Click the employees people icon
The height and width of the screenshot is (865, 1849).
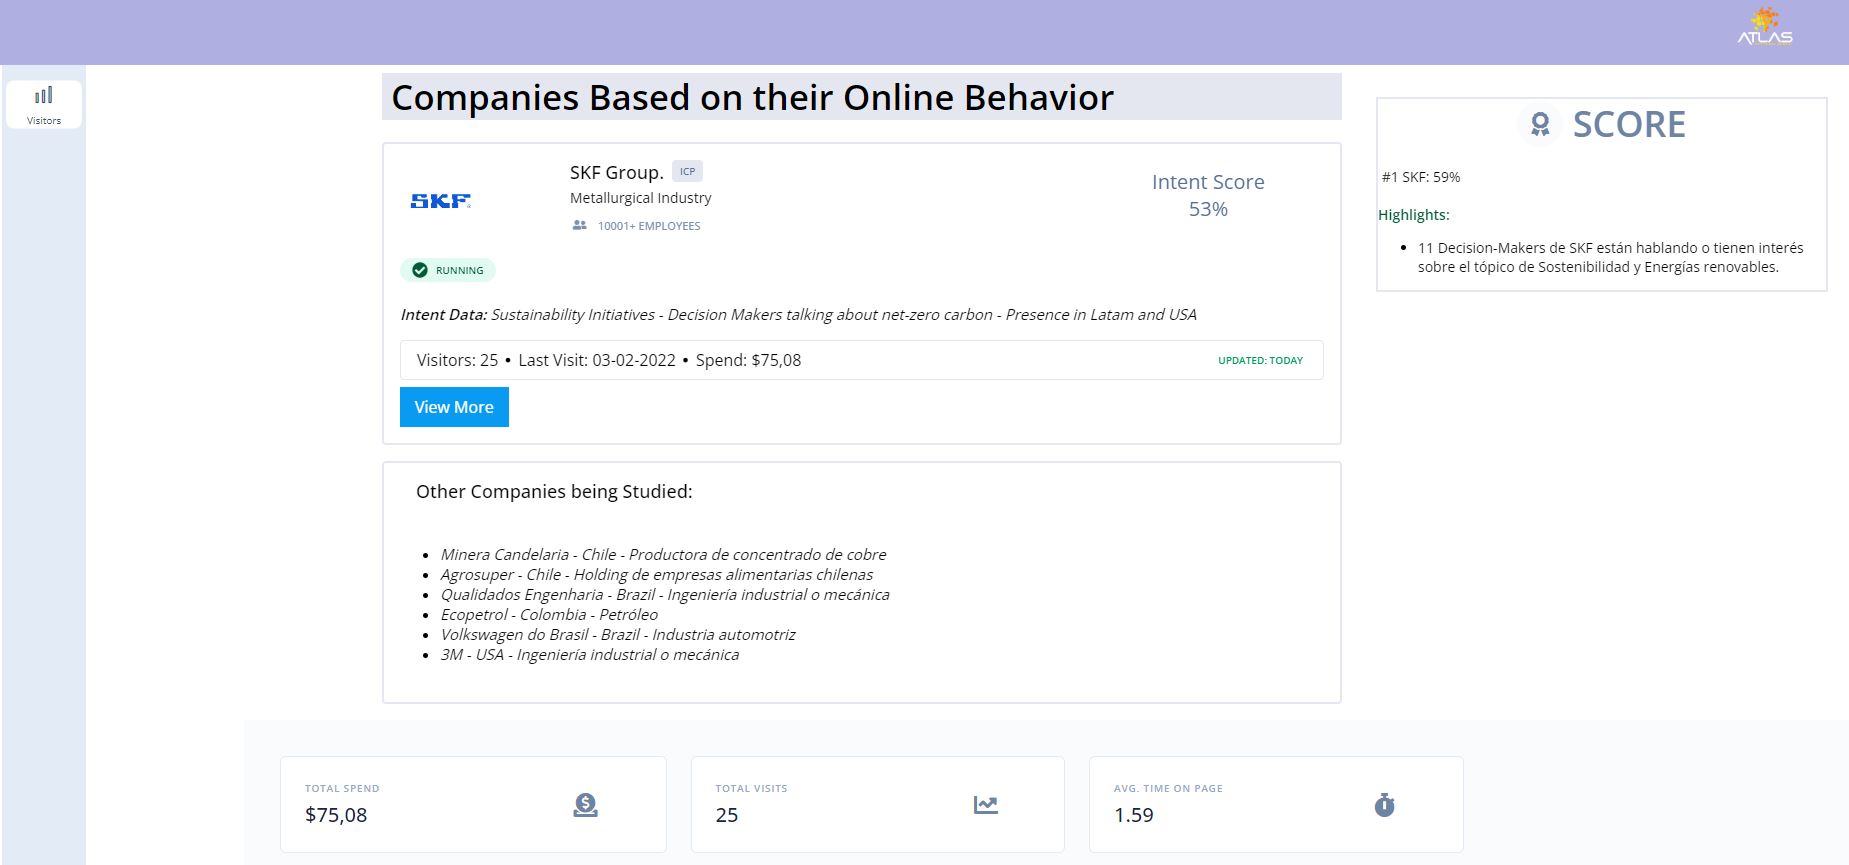click(579, 225)
